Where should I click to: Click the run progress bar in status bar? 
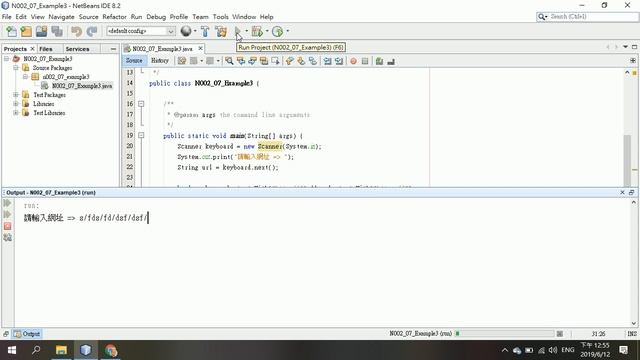[x=504, y=334]
